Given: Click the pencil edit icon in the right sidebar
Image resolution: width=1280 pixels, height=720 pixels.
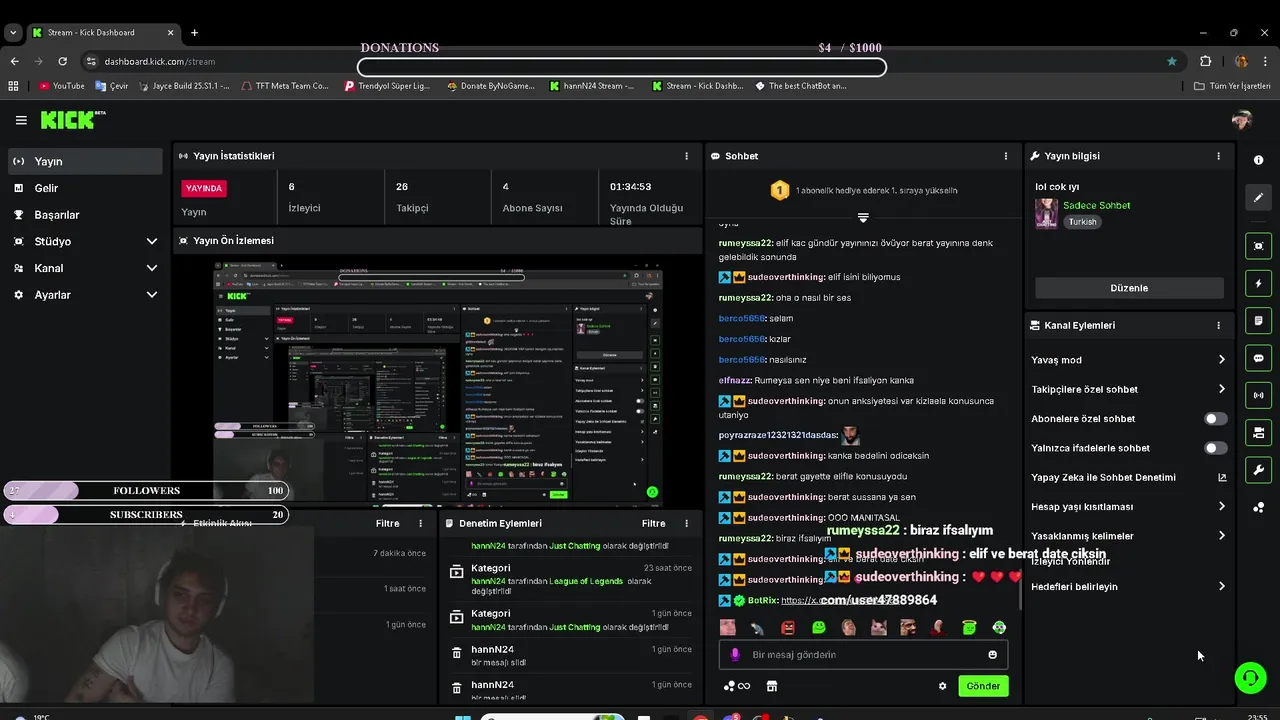Looking at the screenshot, I should click(1258, 197).
